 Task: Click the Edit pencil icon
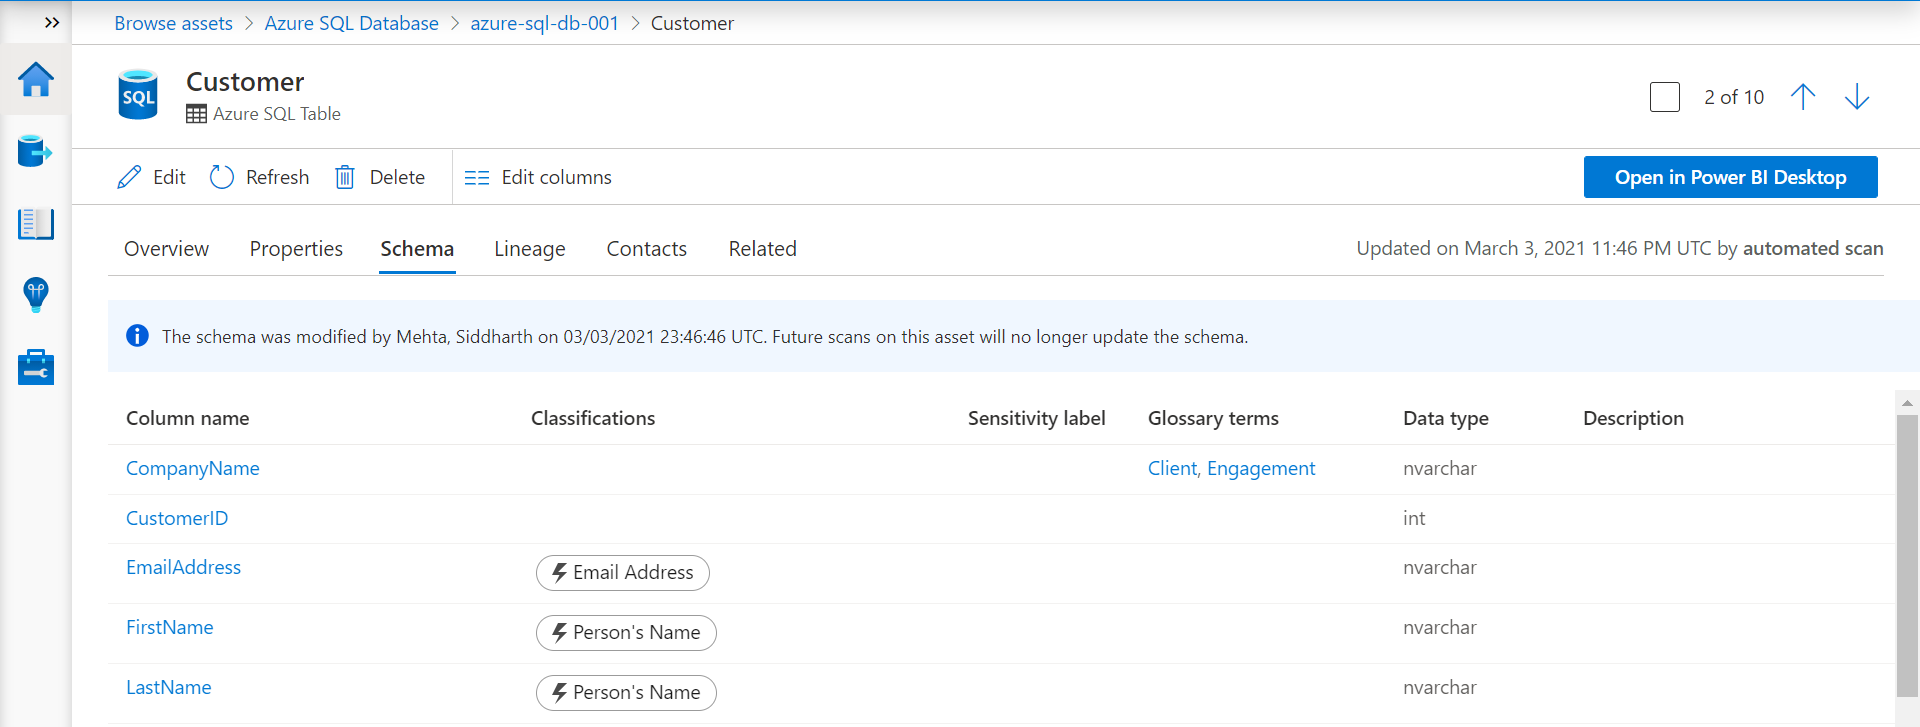point(130,177)
